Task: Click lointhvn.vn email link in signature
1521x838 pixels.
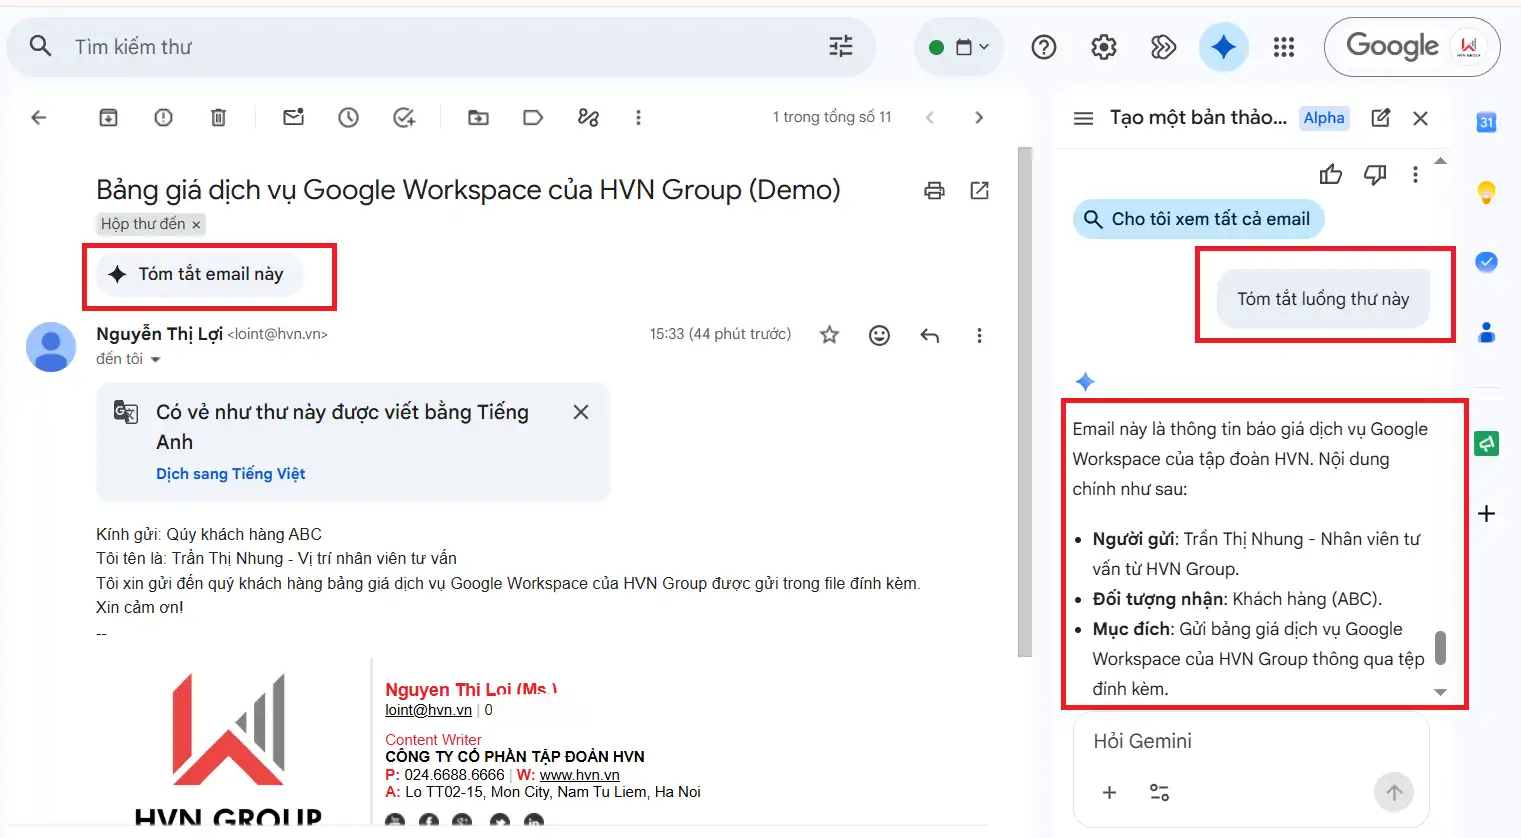Action: click(x=428, y=710)
